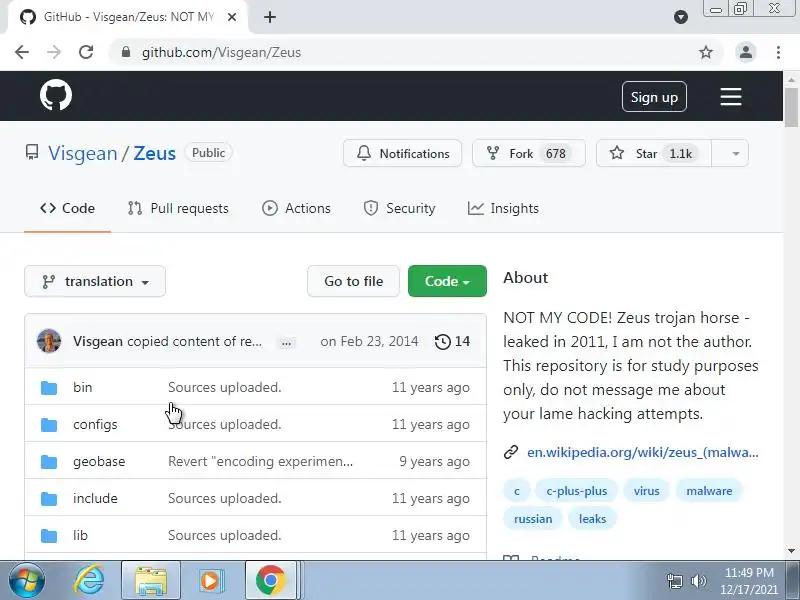Screen dimensions: 800x600
Task: View site info via padlock icon
Action: [x=126, y=52]
